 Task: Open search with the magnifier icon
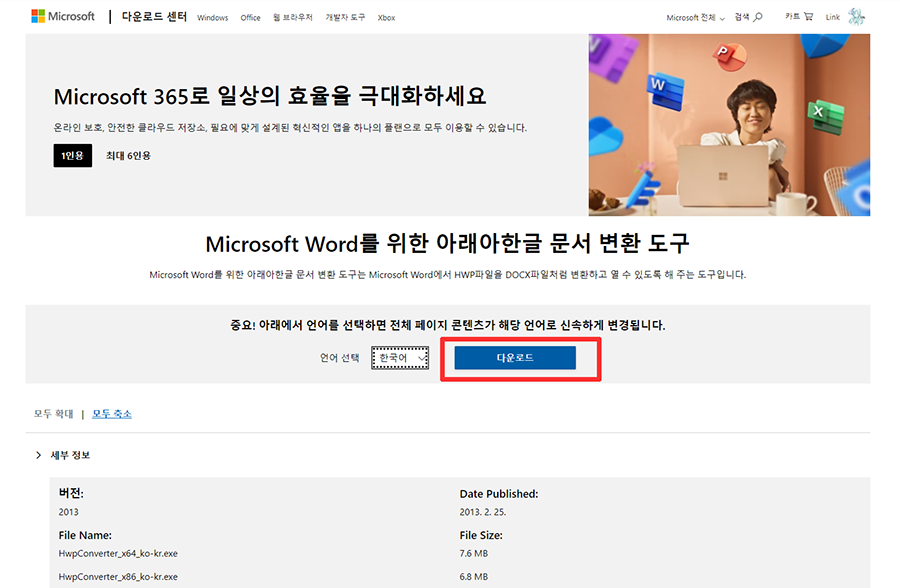[757, 17]
